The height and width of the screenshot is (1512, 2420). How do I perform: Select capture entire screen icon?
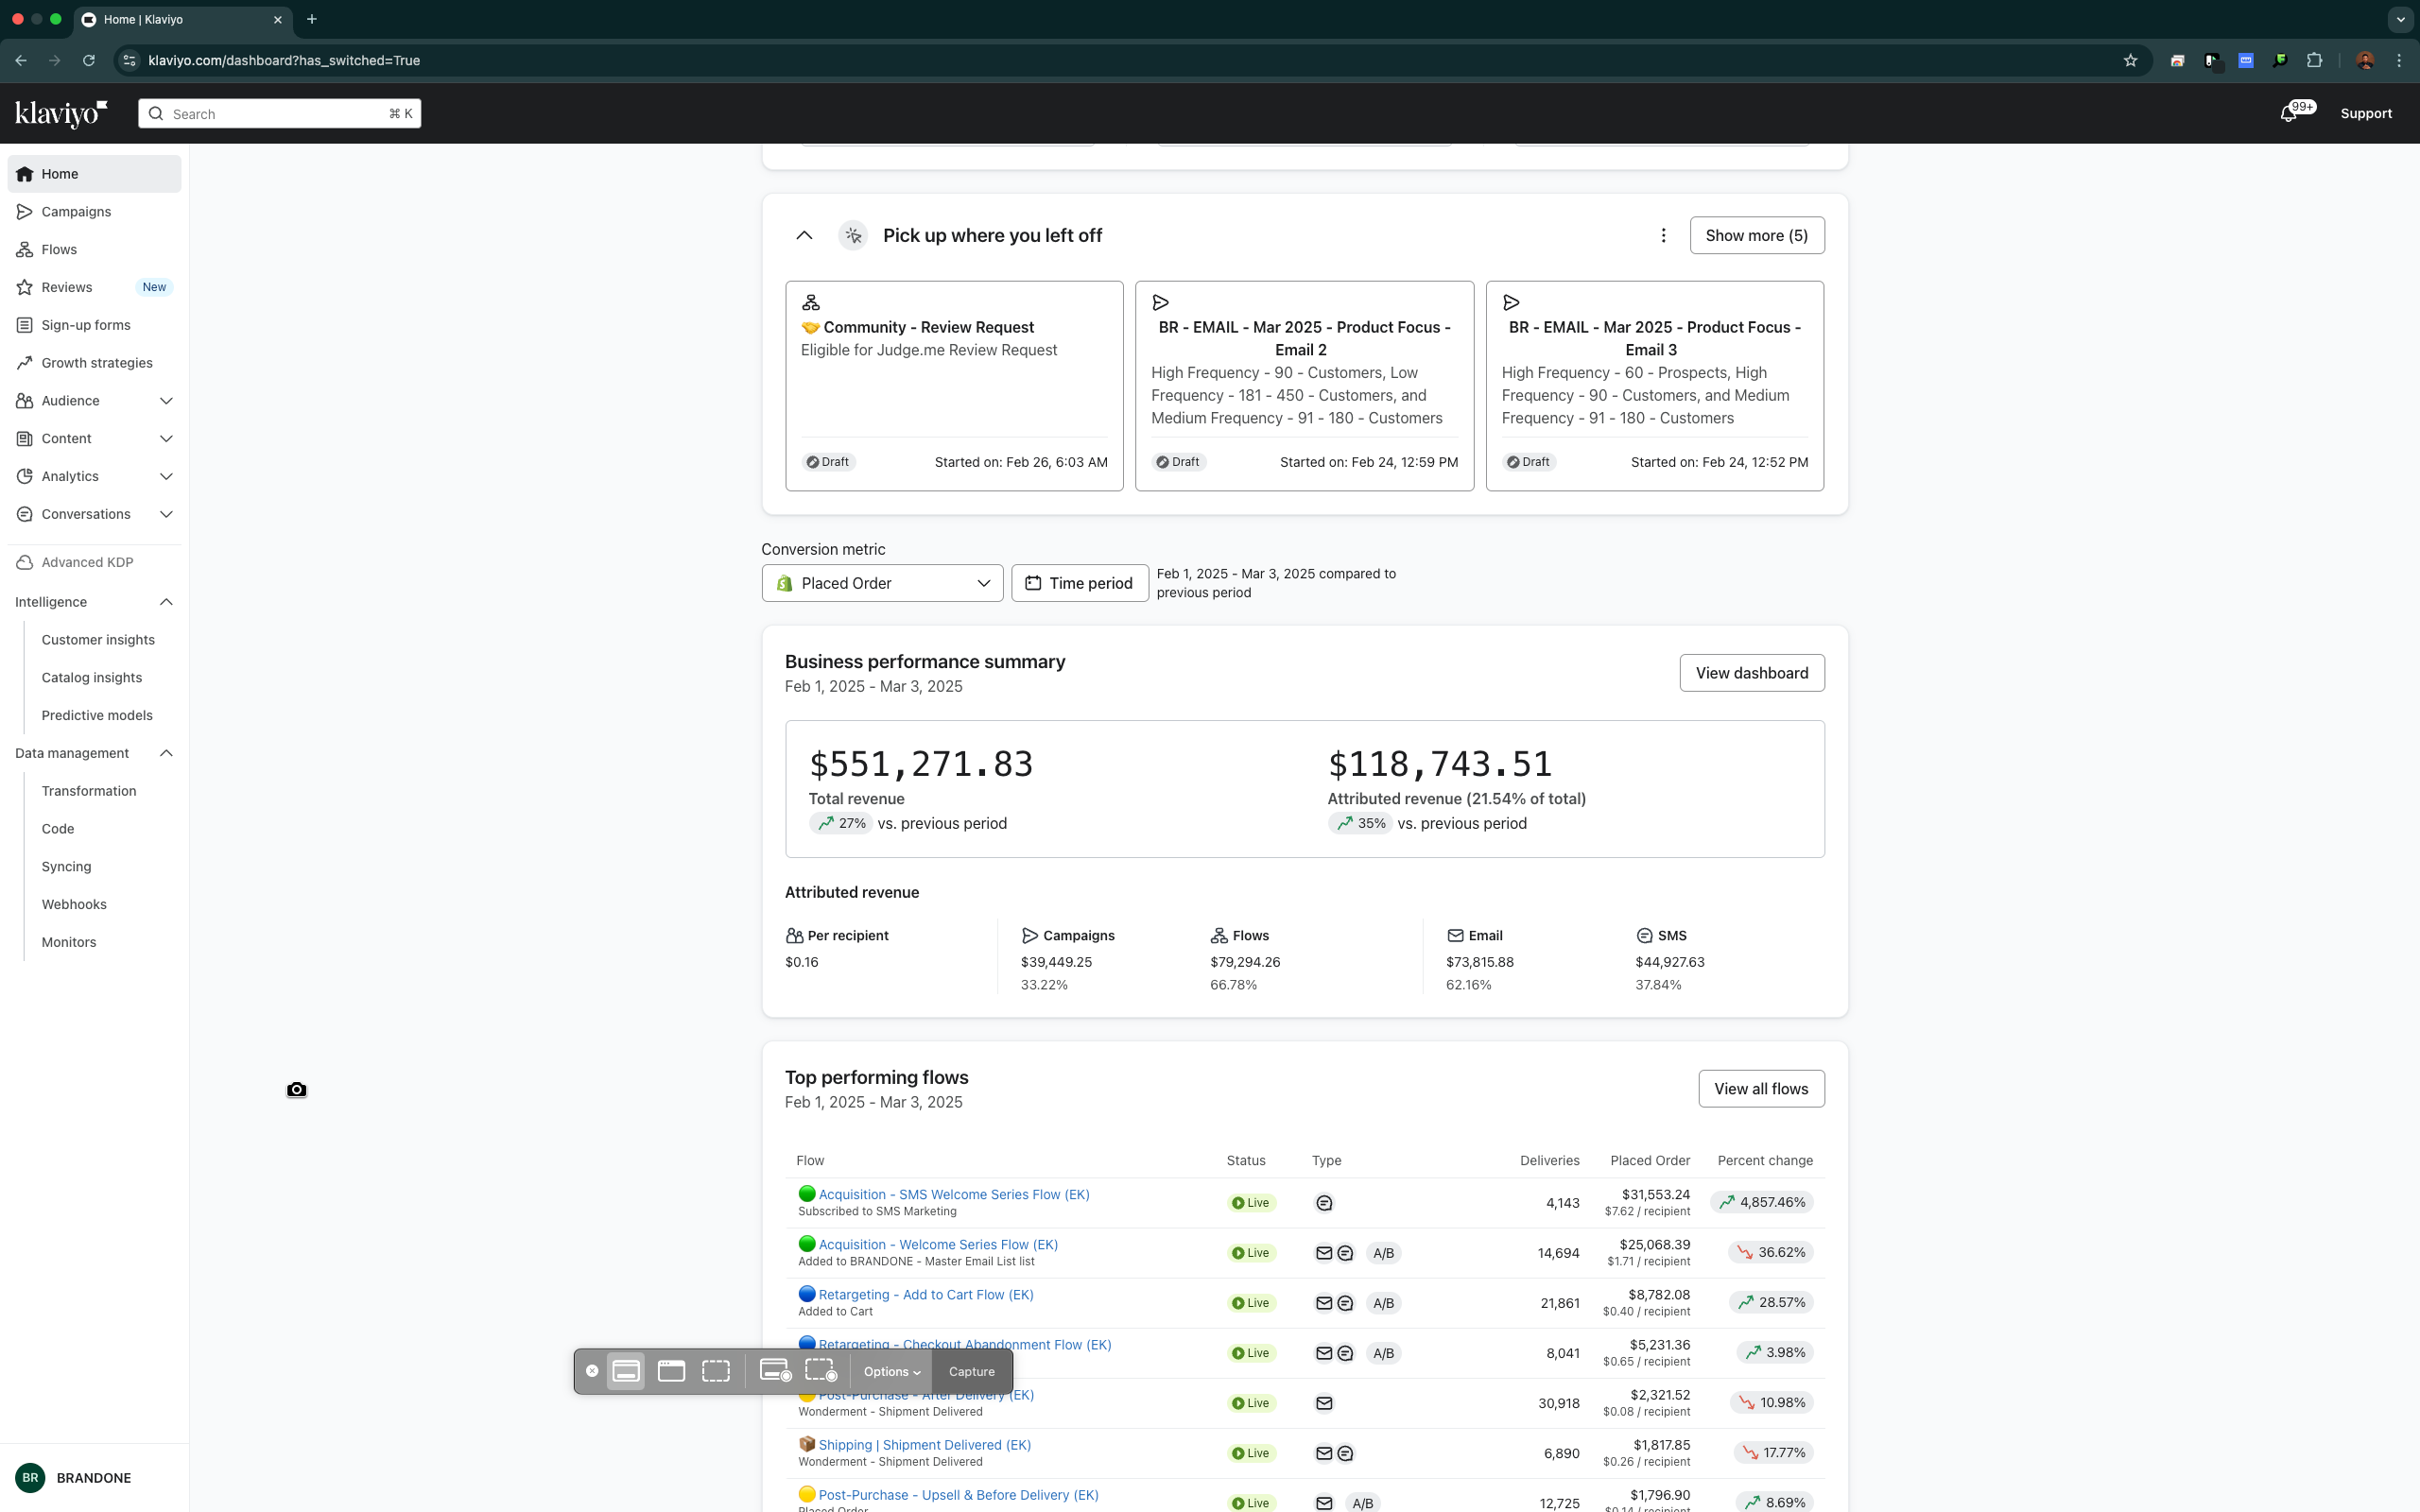626,1371
